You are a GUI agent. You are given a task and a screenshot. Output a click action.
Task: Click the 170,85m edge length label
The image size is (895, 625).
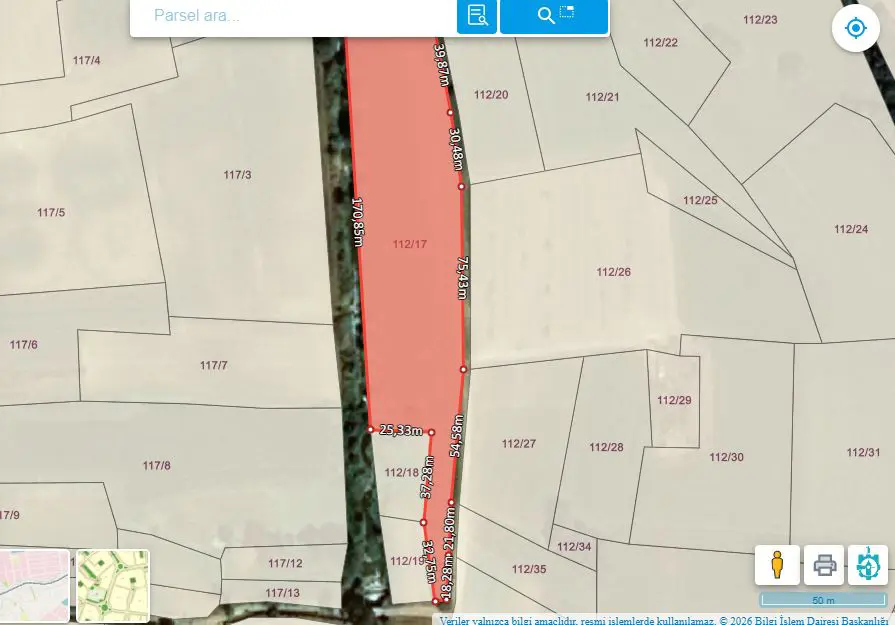(x=357, y=223)
